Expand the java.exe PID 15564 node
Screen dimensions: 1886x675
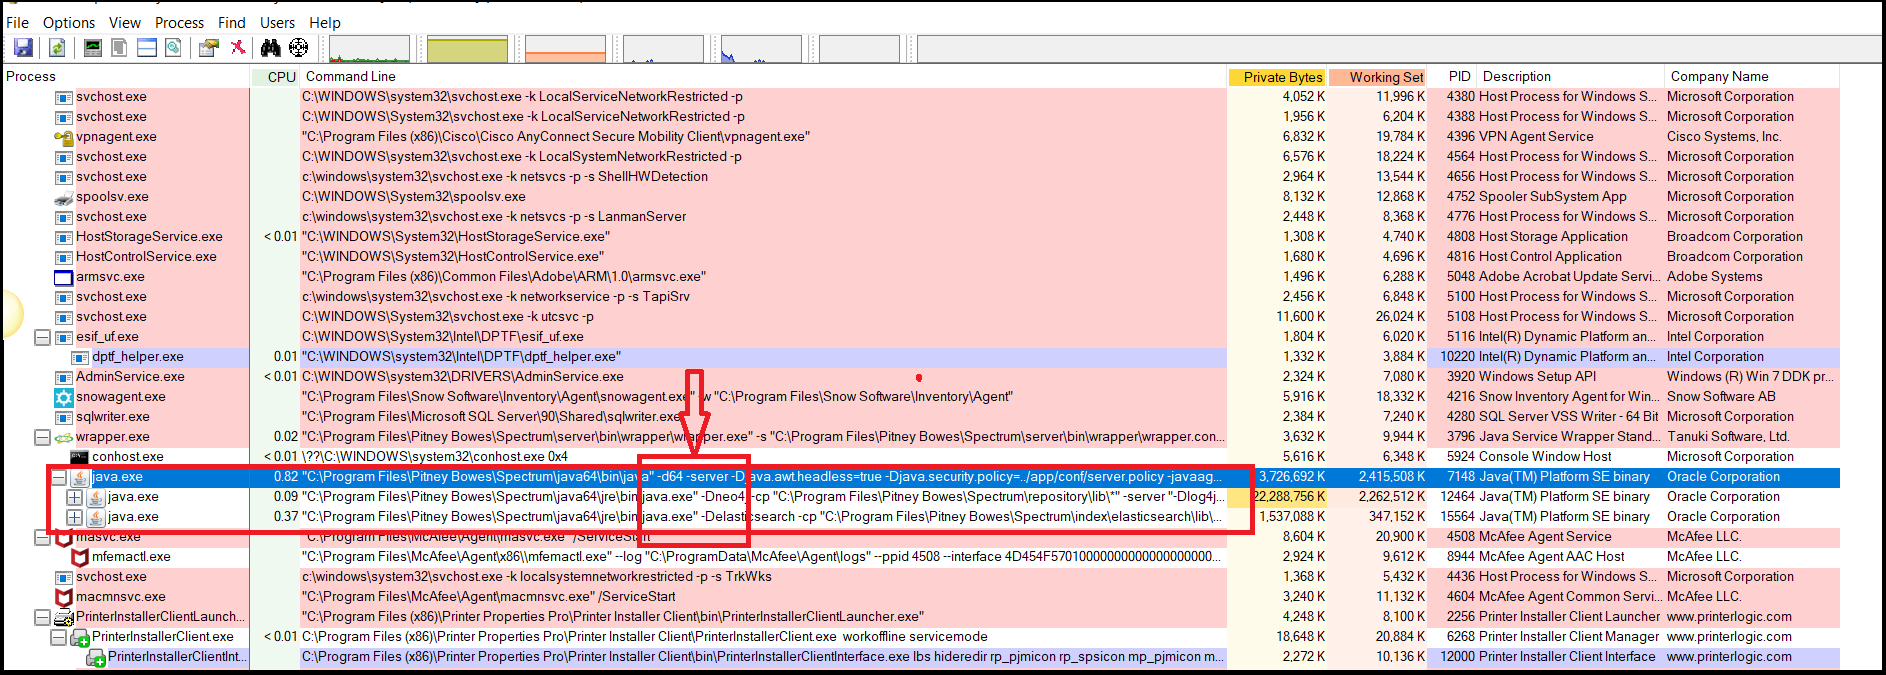[74, 517]
